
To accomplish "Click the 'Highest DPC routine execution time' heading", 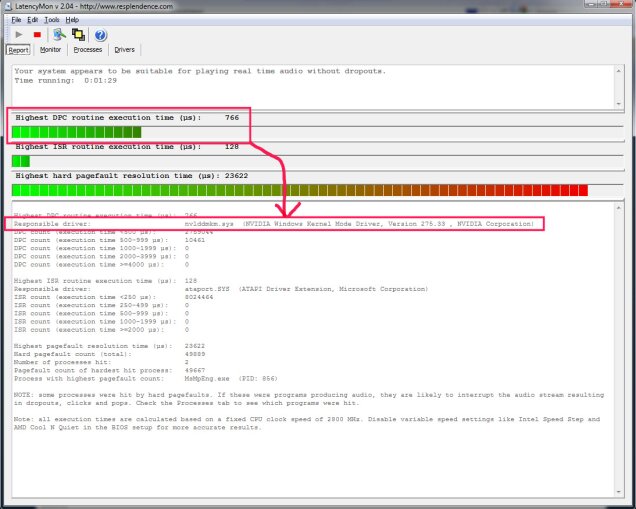I will click(127, 118).
